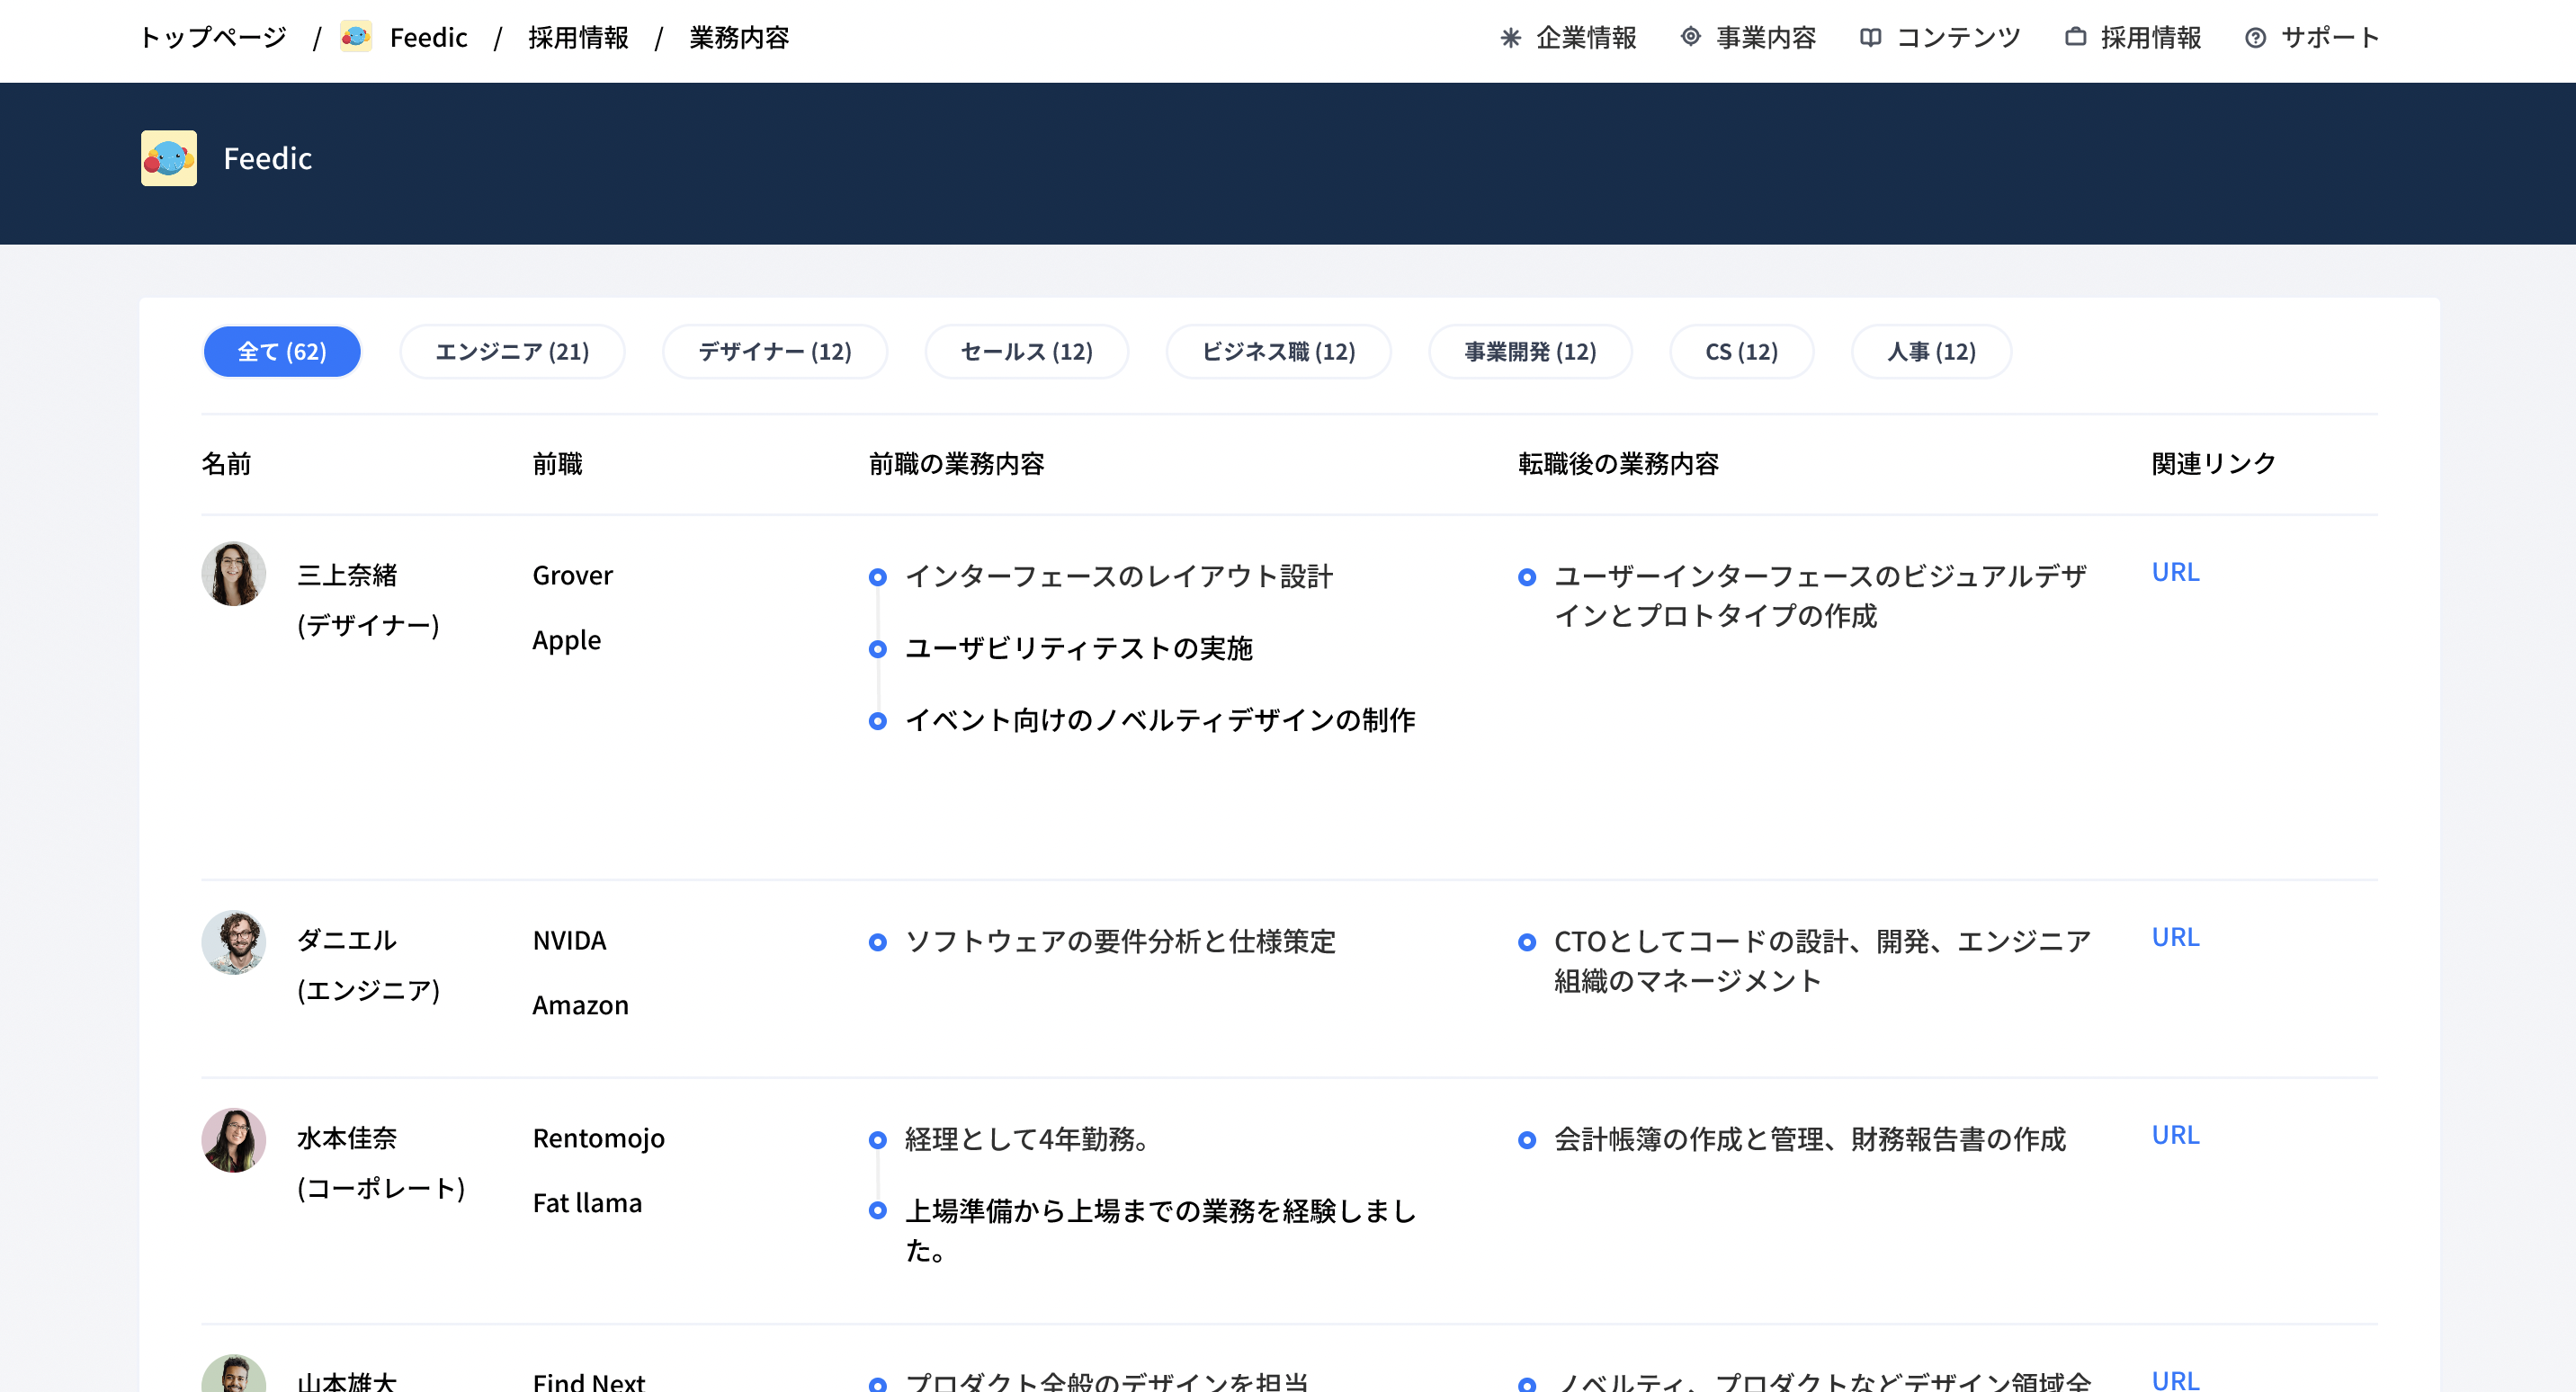The width and height of the screenshot is (2576, 1392).
Task: Select the 全て (62) filter tab
Action: [282, 352]
